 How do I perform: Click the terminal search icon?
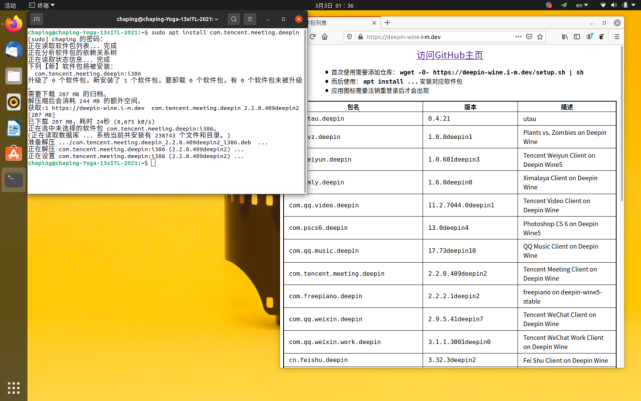(x=233, y=19)
